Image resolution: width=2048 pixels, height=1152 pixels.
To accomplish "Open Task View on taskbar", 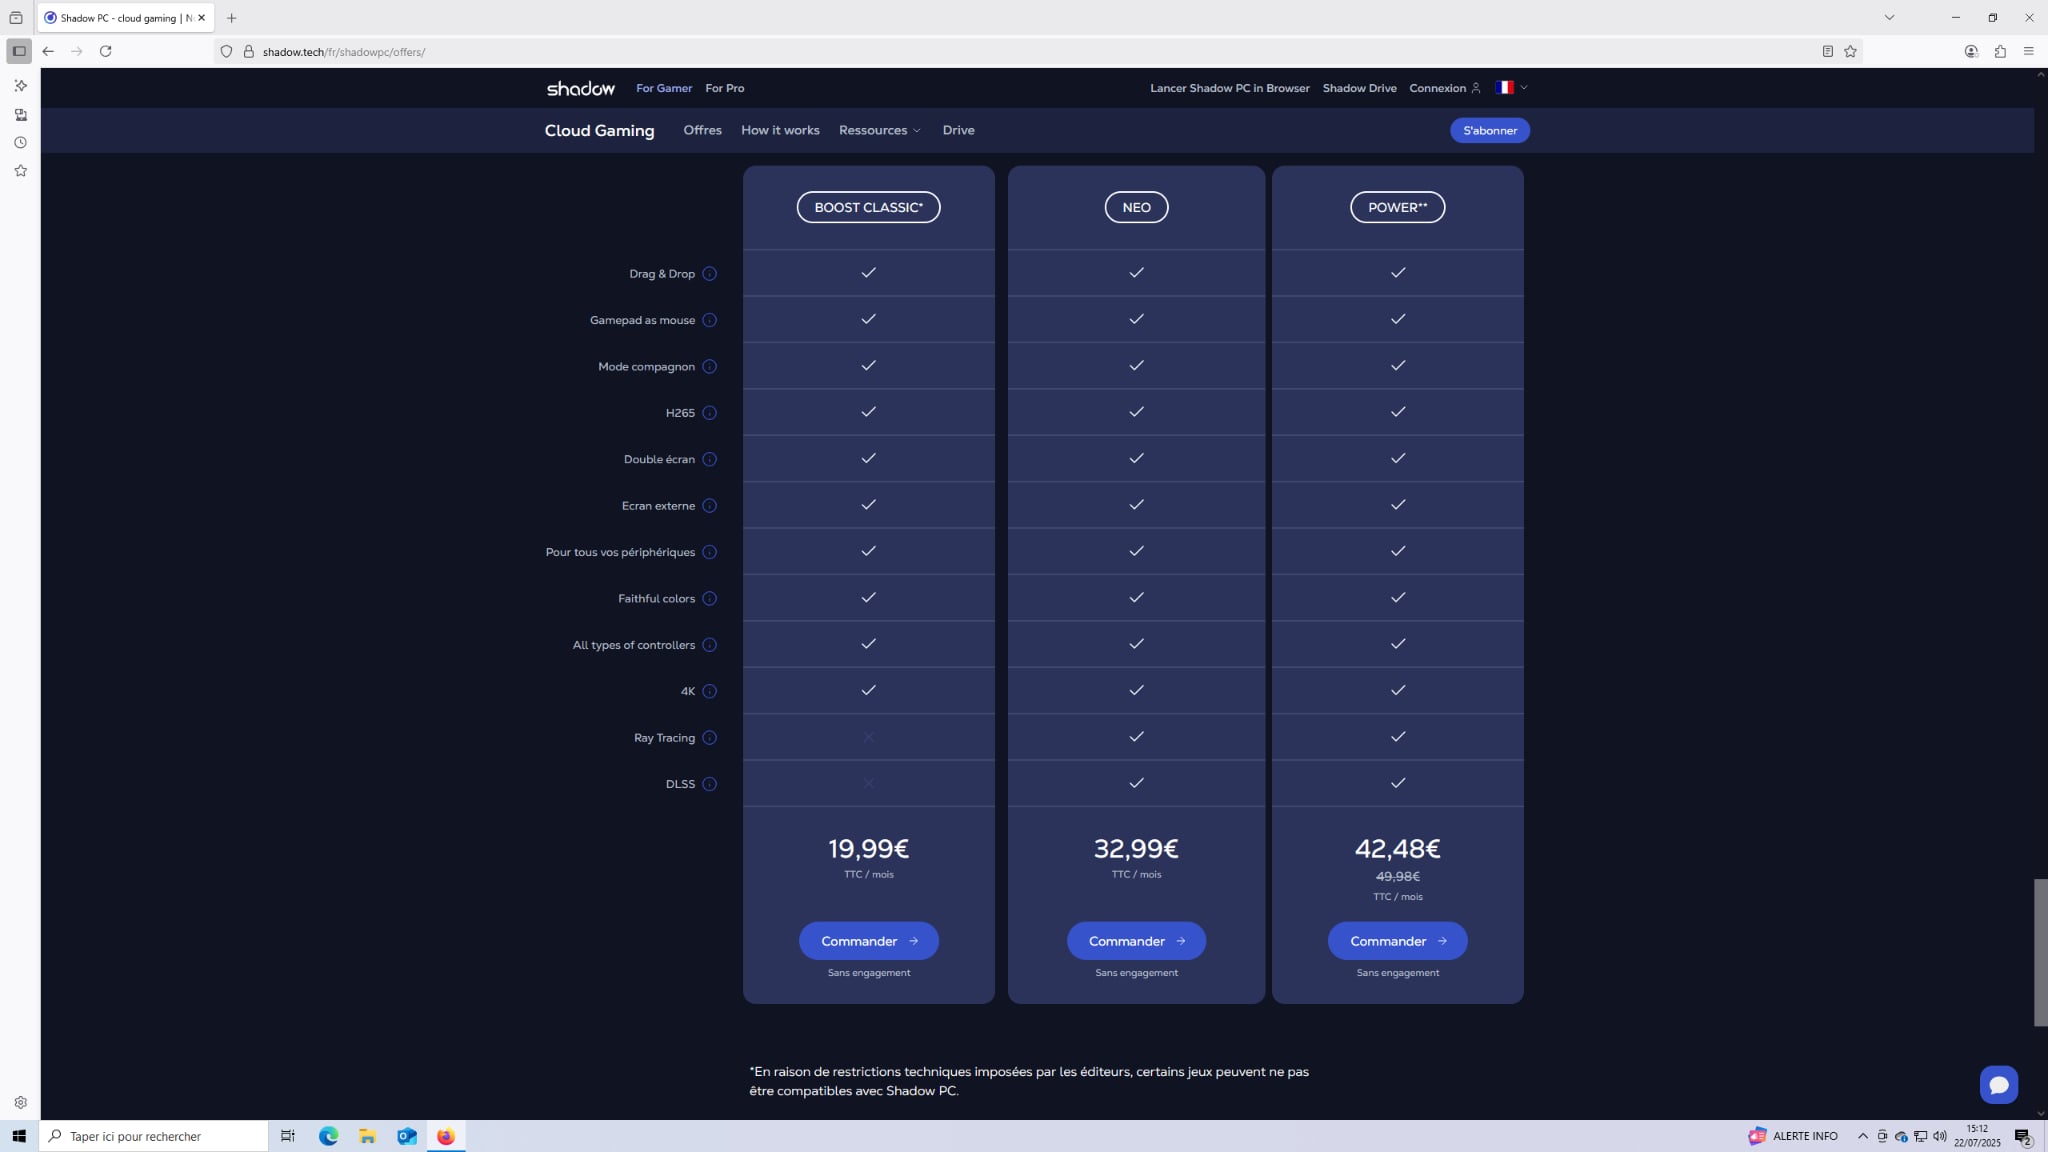I will [288, 1137].
